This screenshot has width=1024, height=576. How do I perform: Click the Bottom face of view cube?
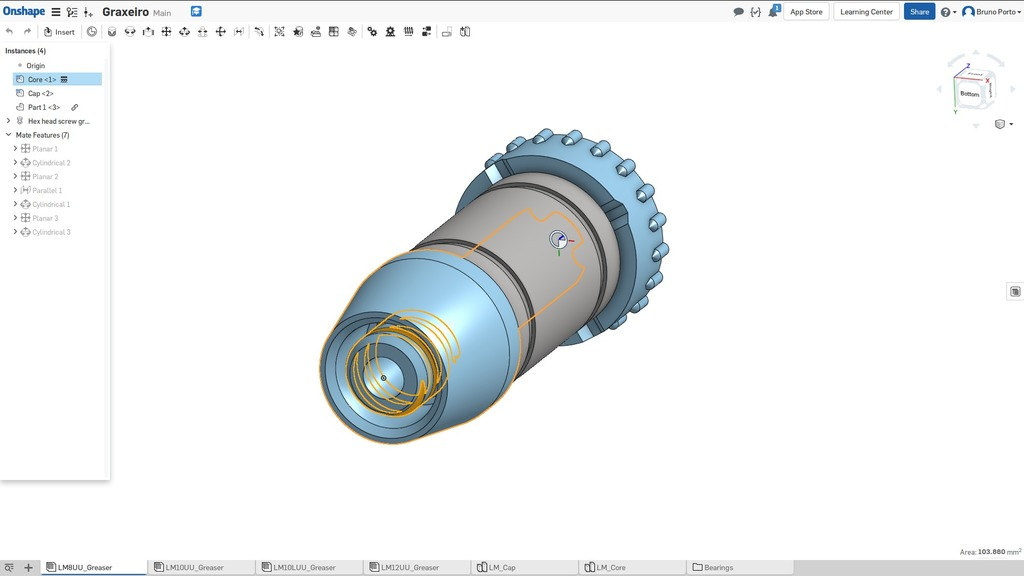pyautogui.click(x=969, y=94)
